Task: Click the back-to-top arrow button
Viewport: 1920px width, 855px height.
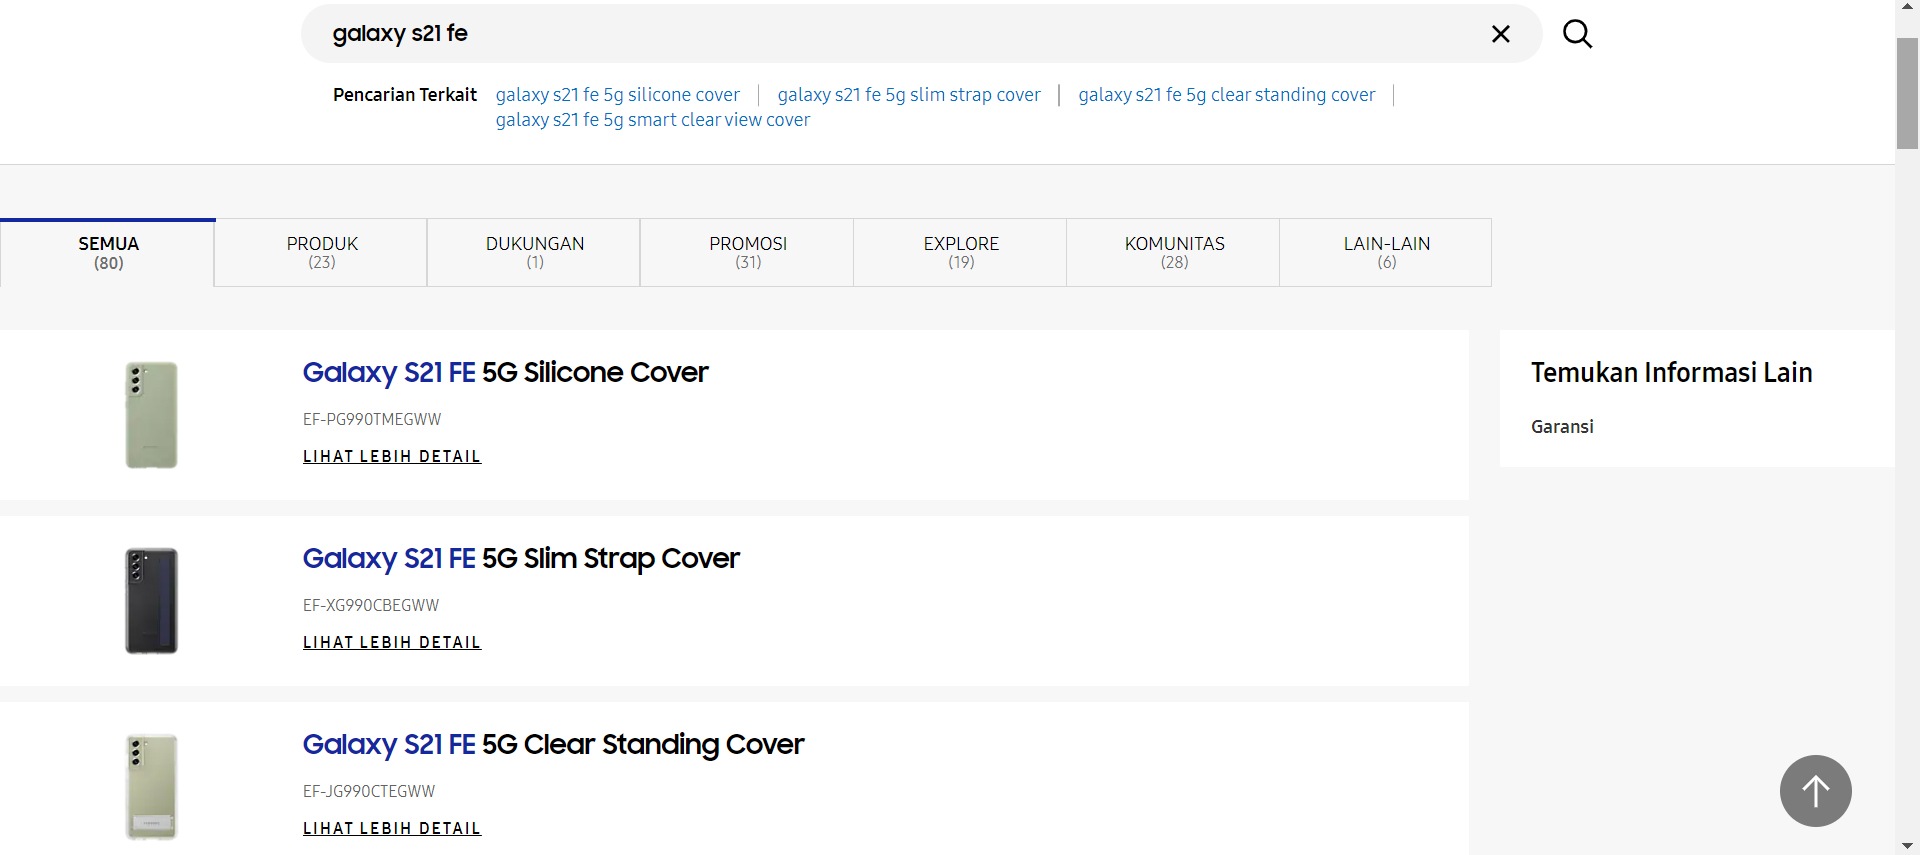Action: [x=1815, y=791]
